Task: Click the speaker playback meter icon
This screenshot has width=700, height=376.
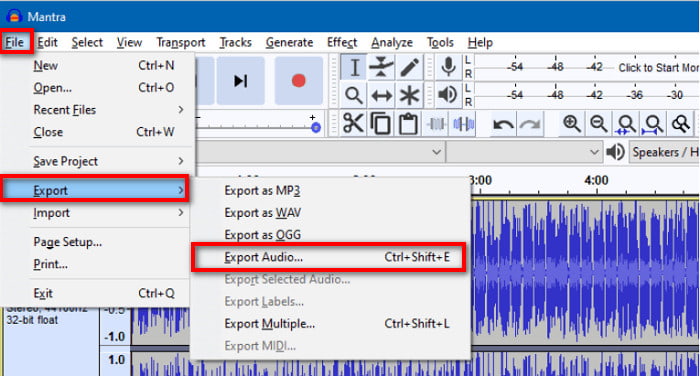Action: click(447, 95)
